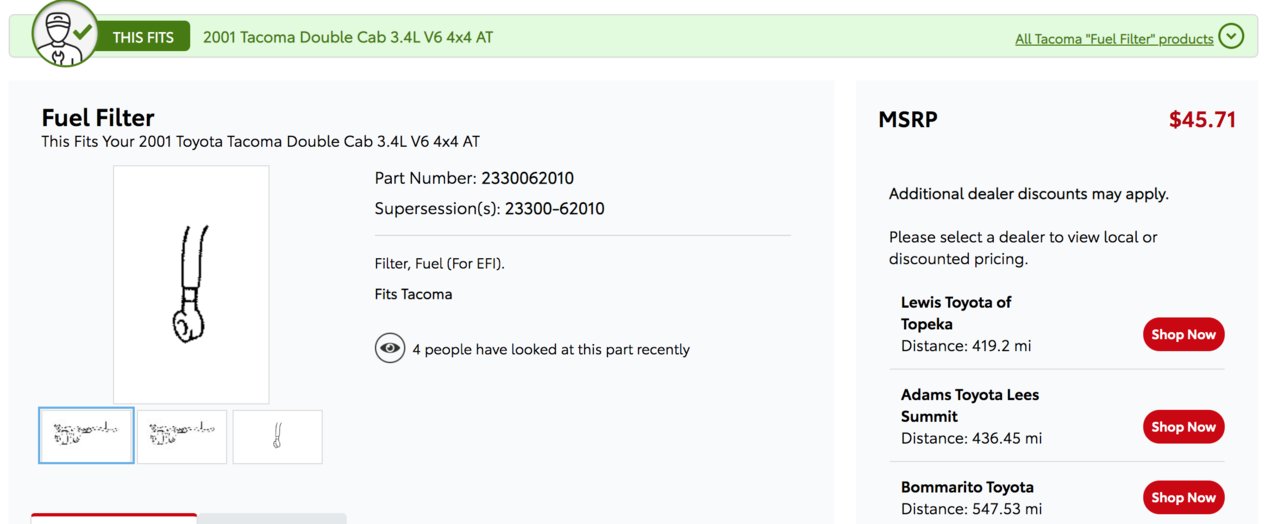Click Distance: 419.2 mi text
The height and width of the screenshot is (524, 1278).
click(965, 346)
